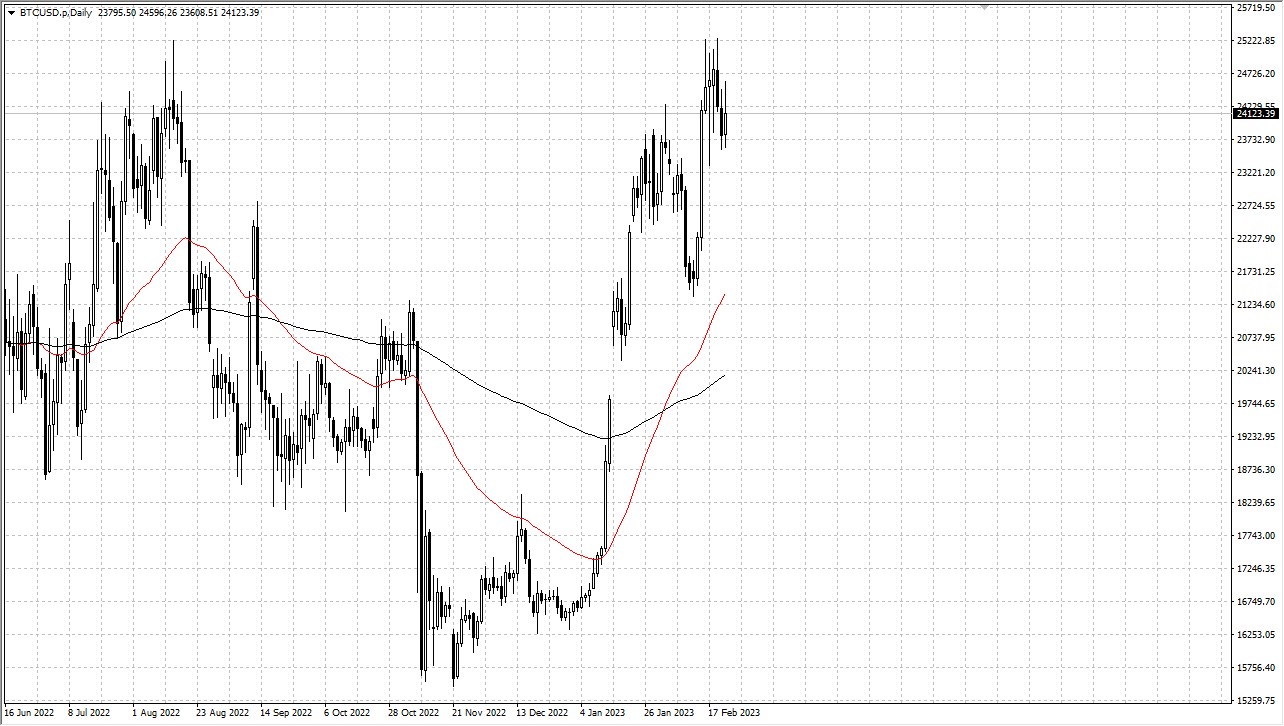Click the 17 Feb 2023 date label

click(733, 713)
